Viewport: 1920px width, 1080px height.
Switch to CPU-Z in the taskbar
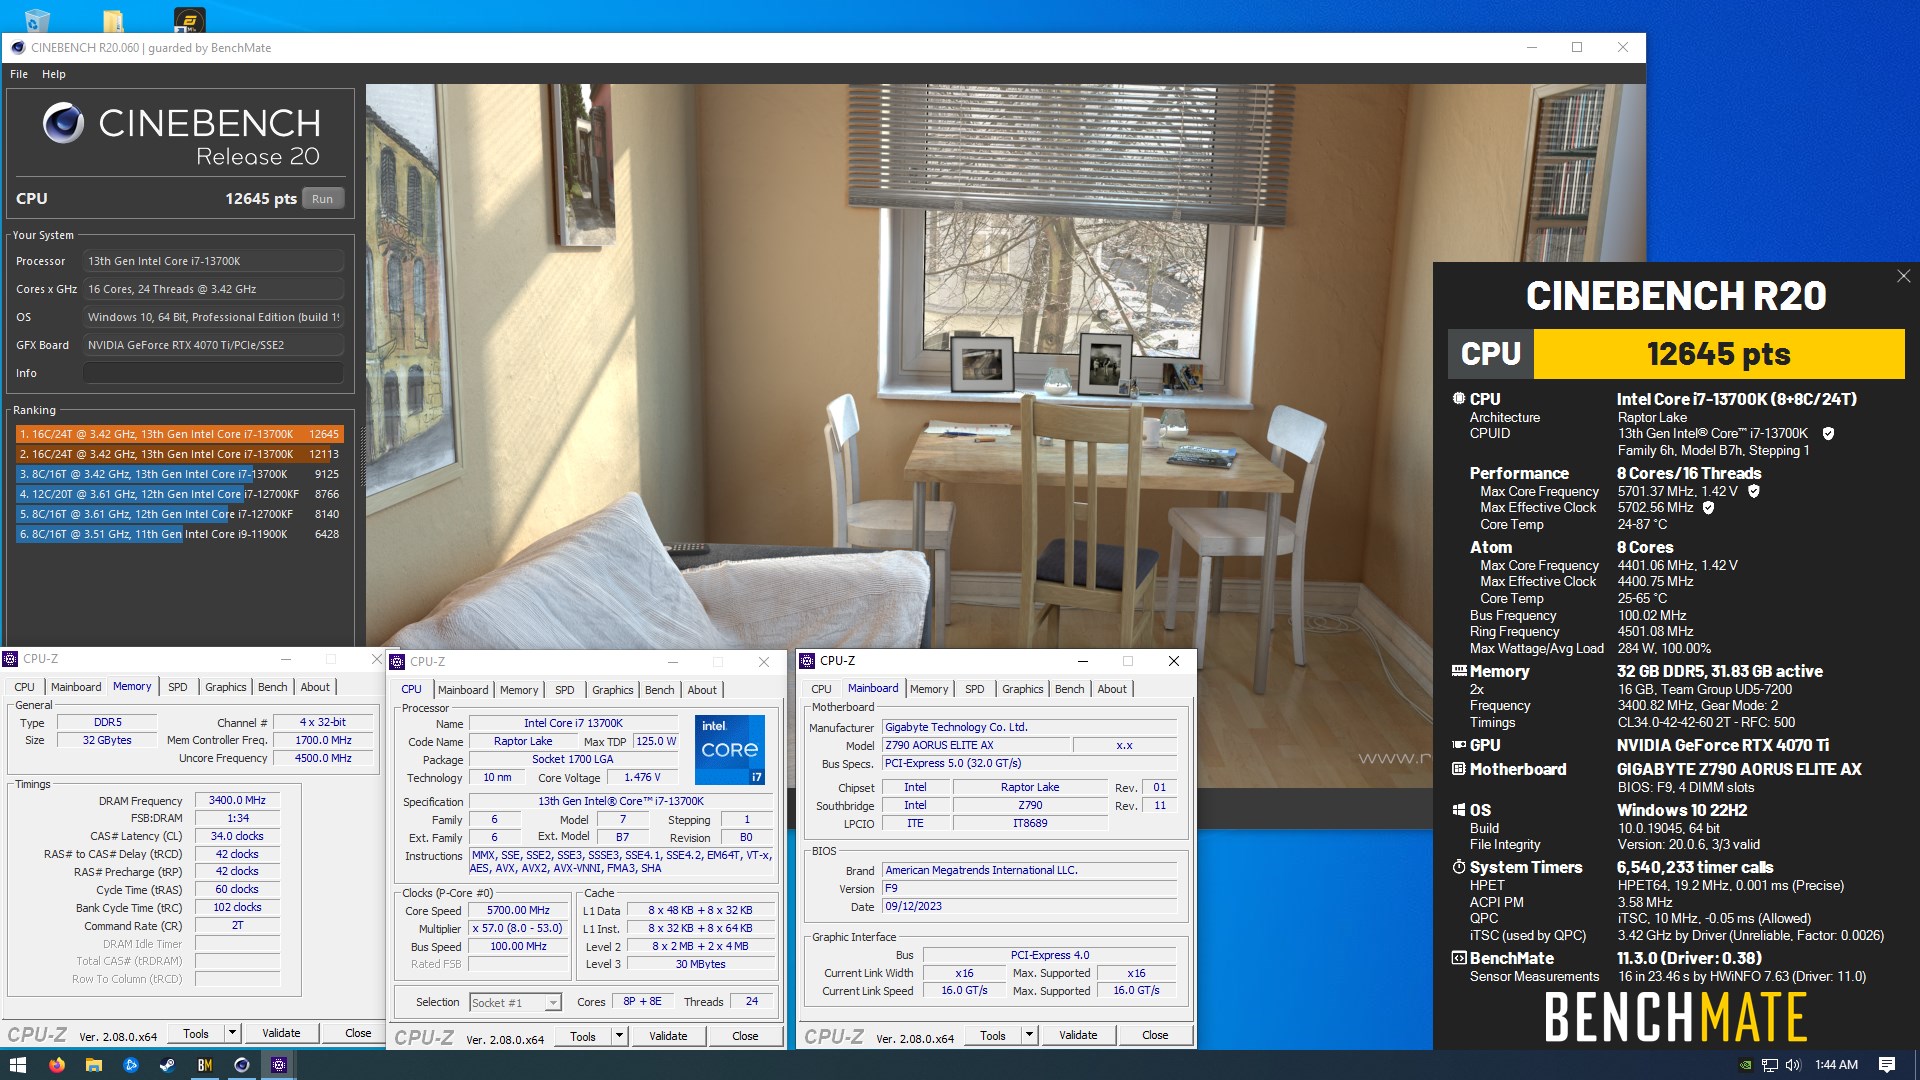click(x=279, y=1065)
